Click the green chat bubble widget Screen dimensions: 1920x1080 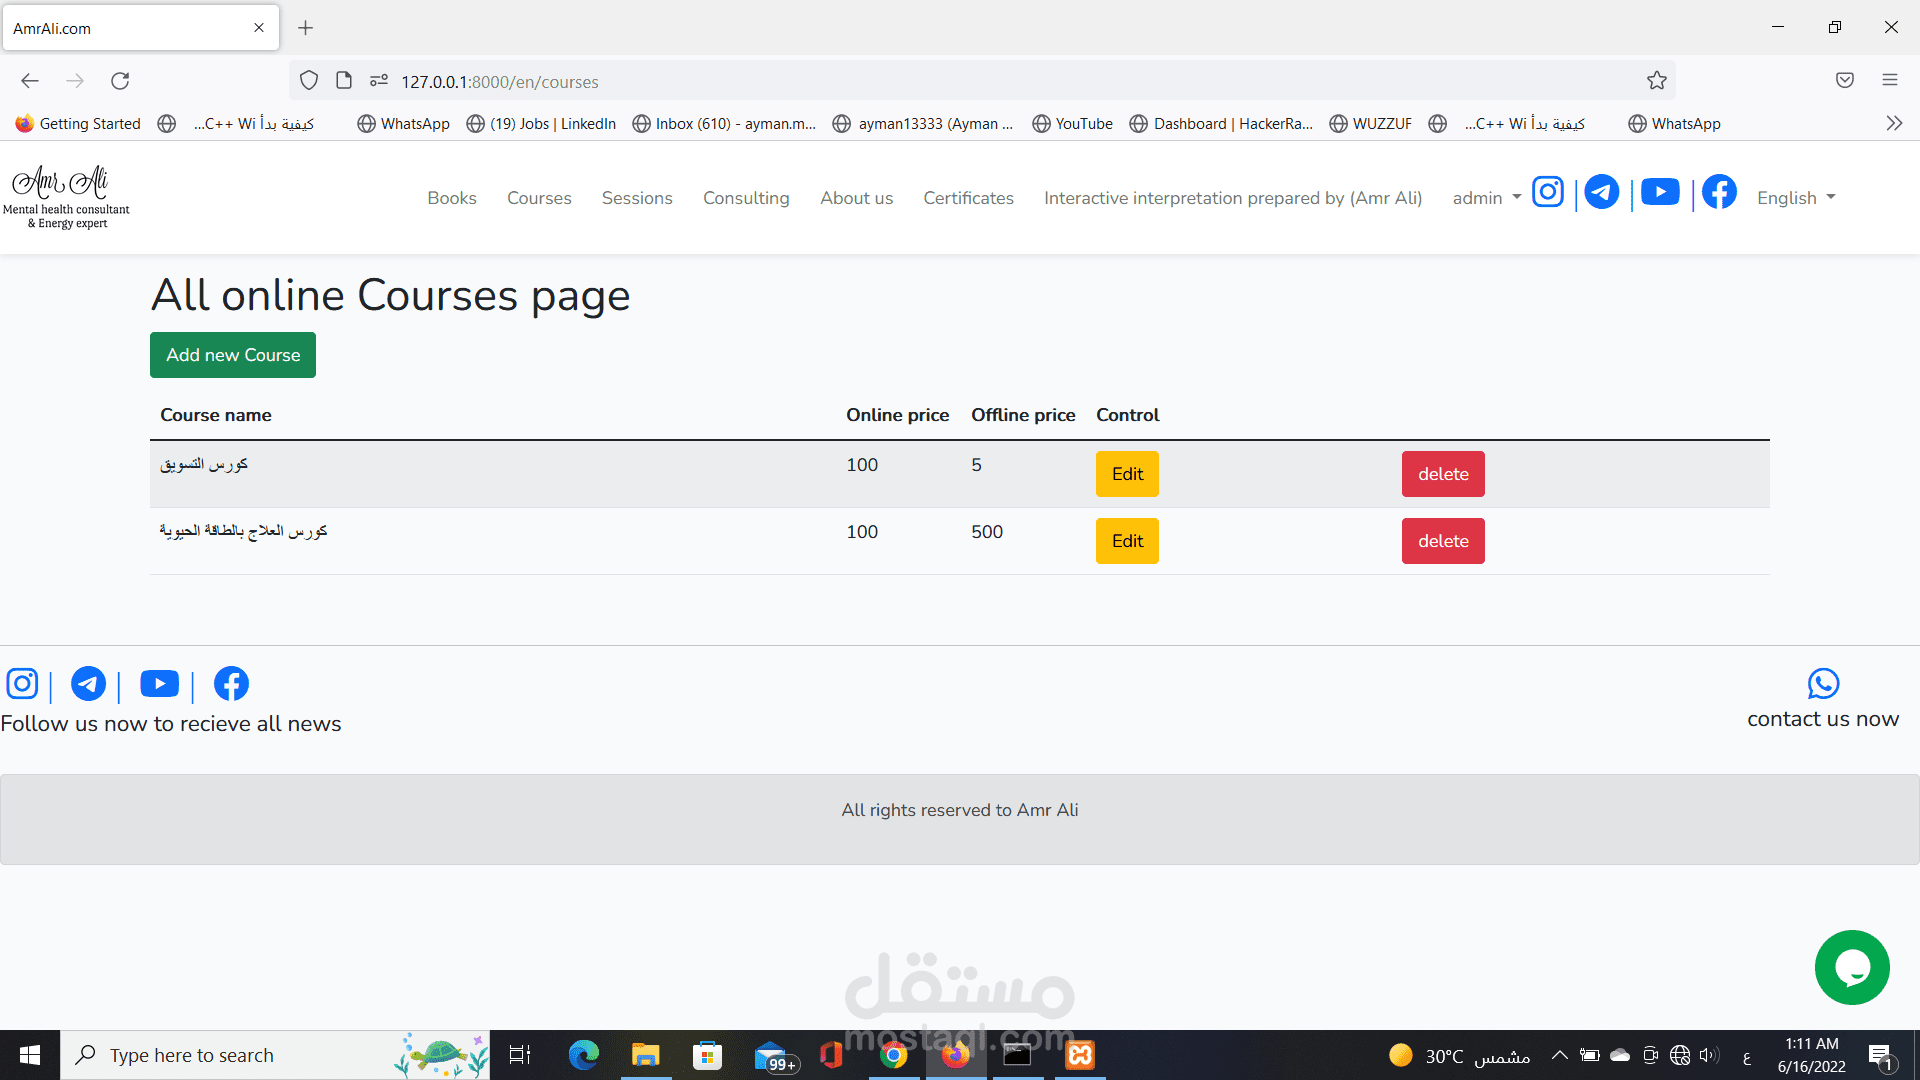[1851, 968]
